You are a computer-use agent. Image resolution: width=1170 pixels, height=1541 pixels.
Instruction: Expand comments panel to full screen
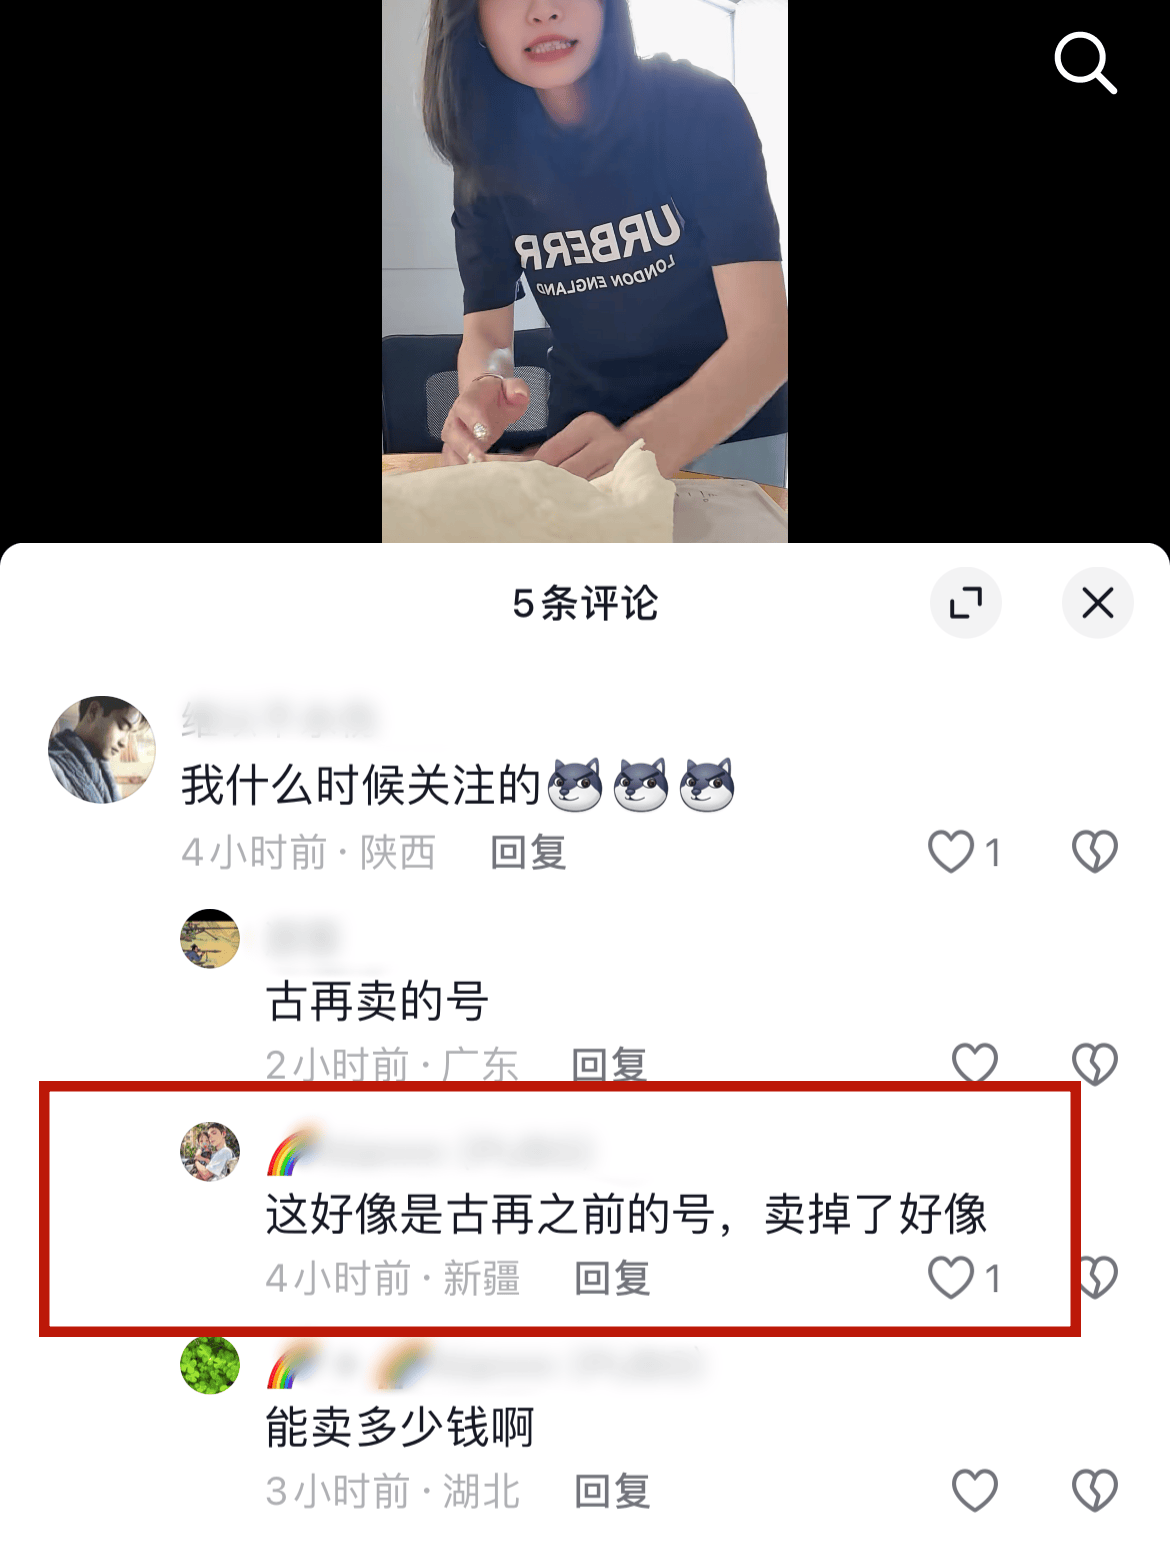[x=966, y=603]
